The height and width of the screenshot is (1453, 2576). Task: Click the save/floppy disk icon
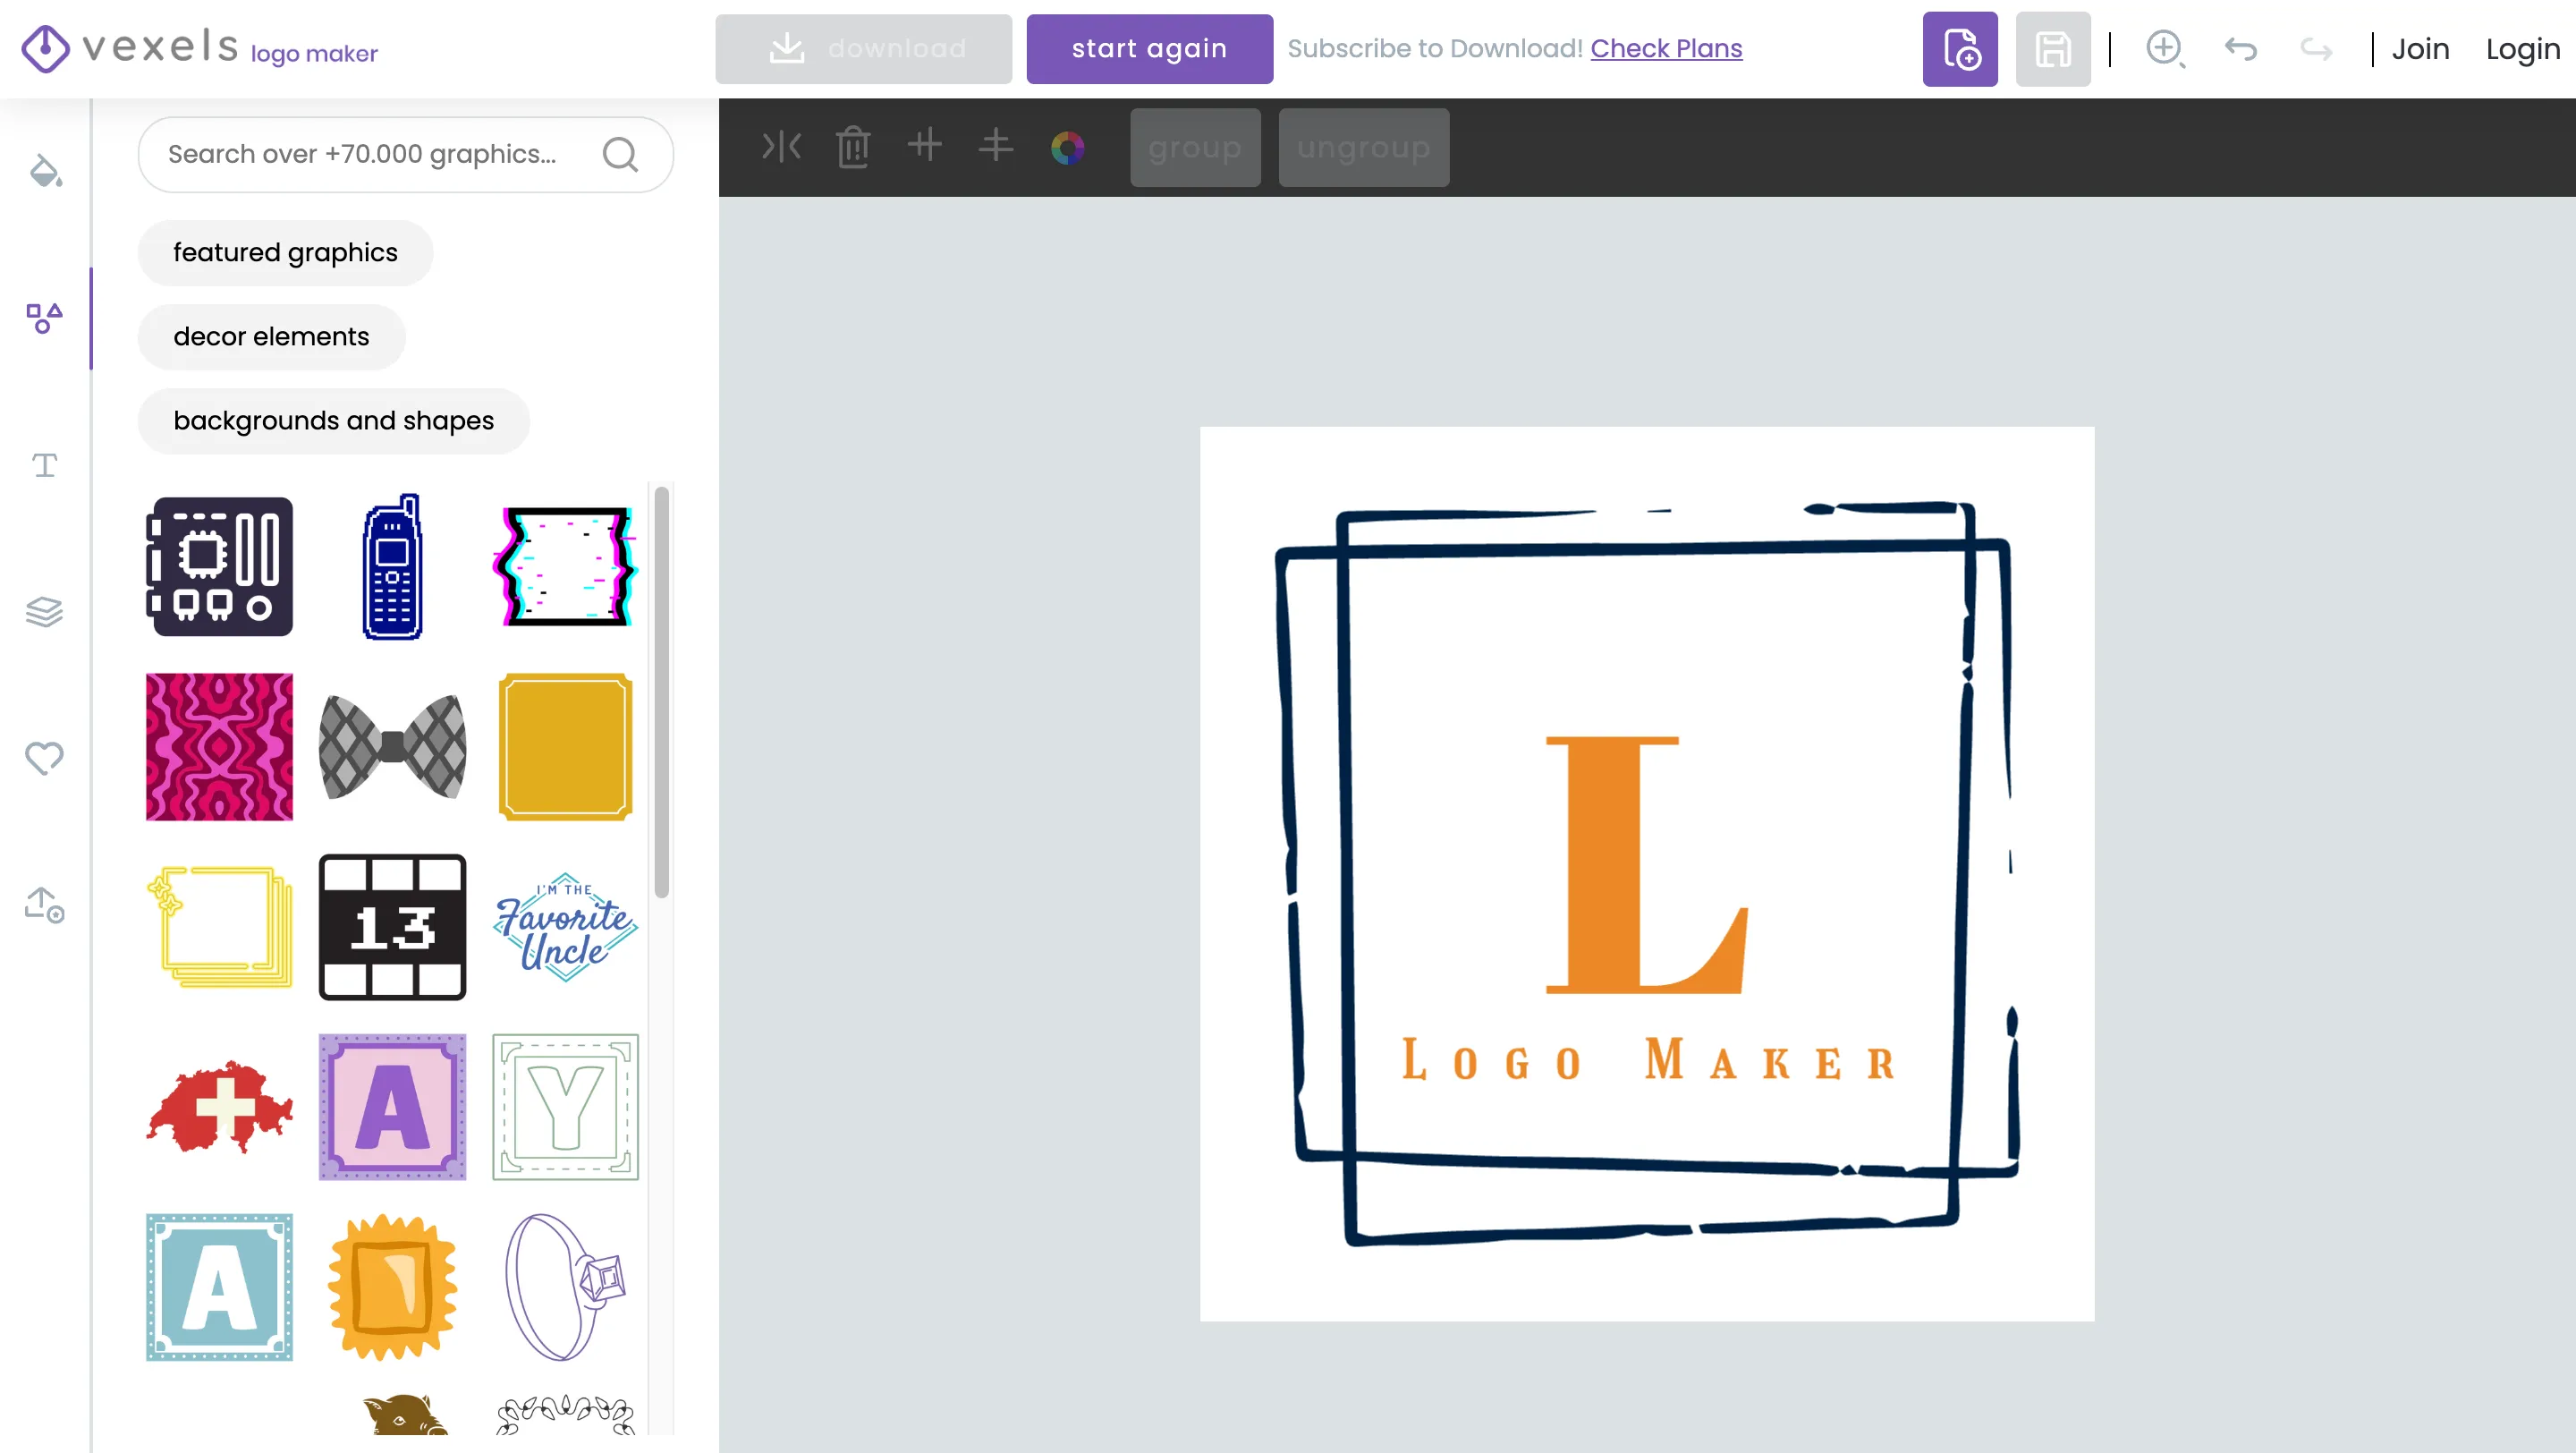pyautogui.click(x=2054, y=49)
